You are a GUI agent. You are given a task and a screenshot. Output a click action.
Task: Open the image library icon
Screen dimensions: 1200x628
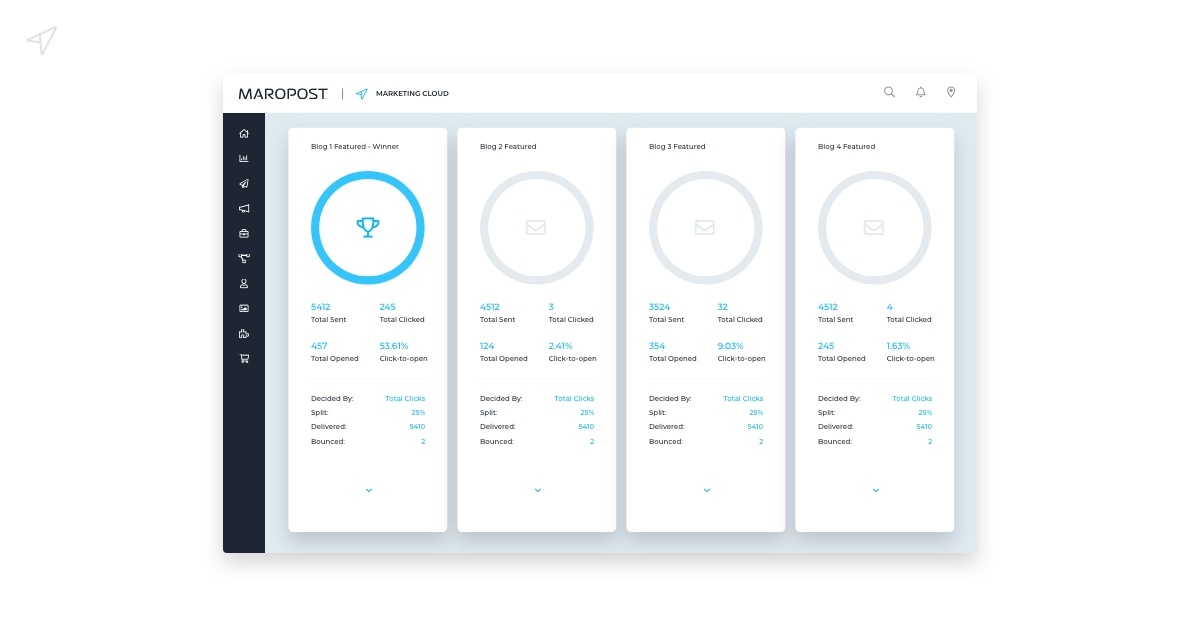point(244,309)
